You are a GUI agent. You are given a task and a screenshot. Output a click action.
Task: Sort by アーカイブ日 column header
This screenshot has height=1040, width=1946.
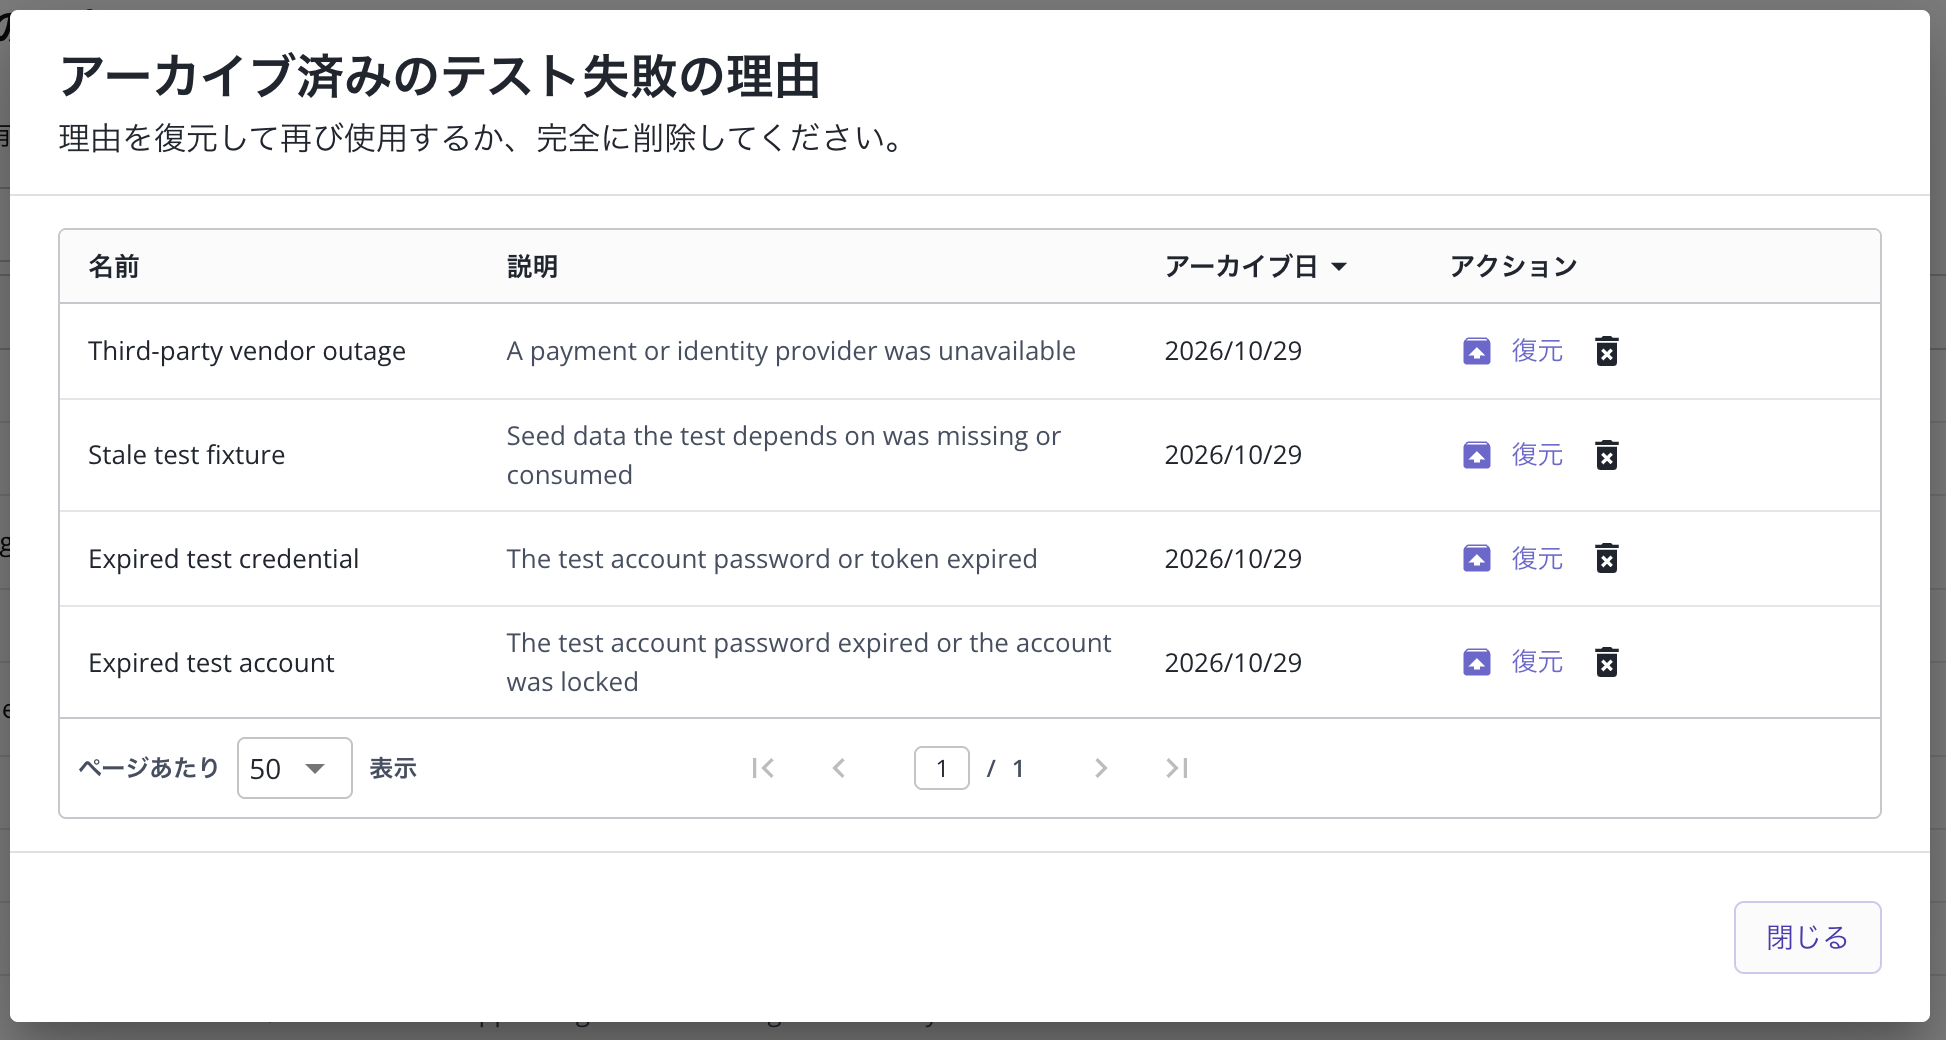coord(1256,267)
